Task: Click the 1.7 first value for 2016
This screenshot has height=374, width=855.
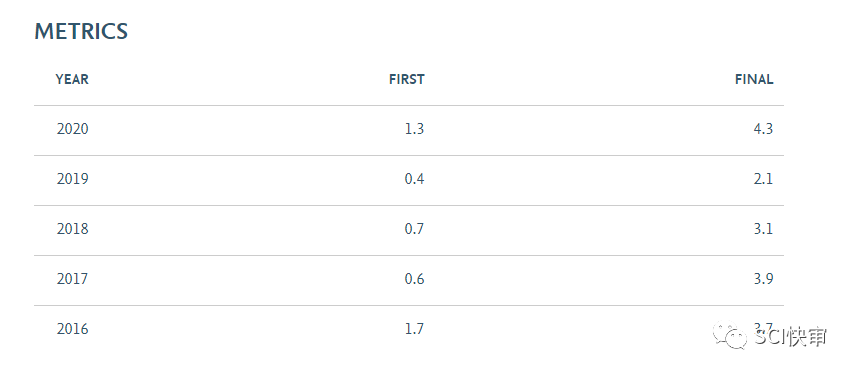Action: click(414, 329)
